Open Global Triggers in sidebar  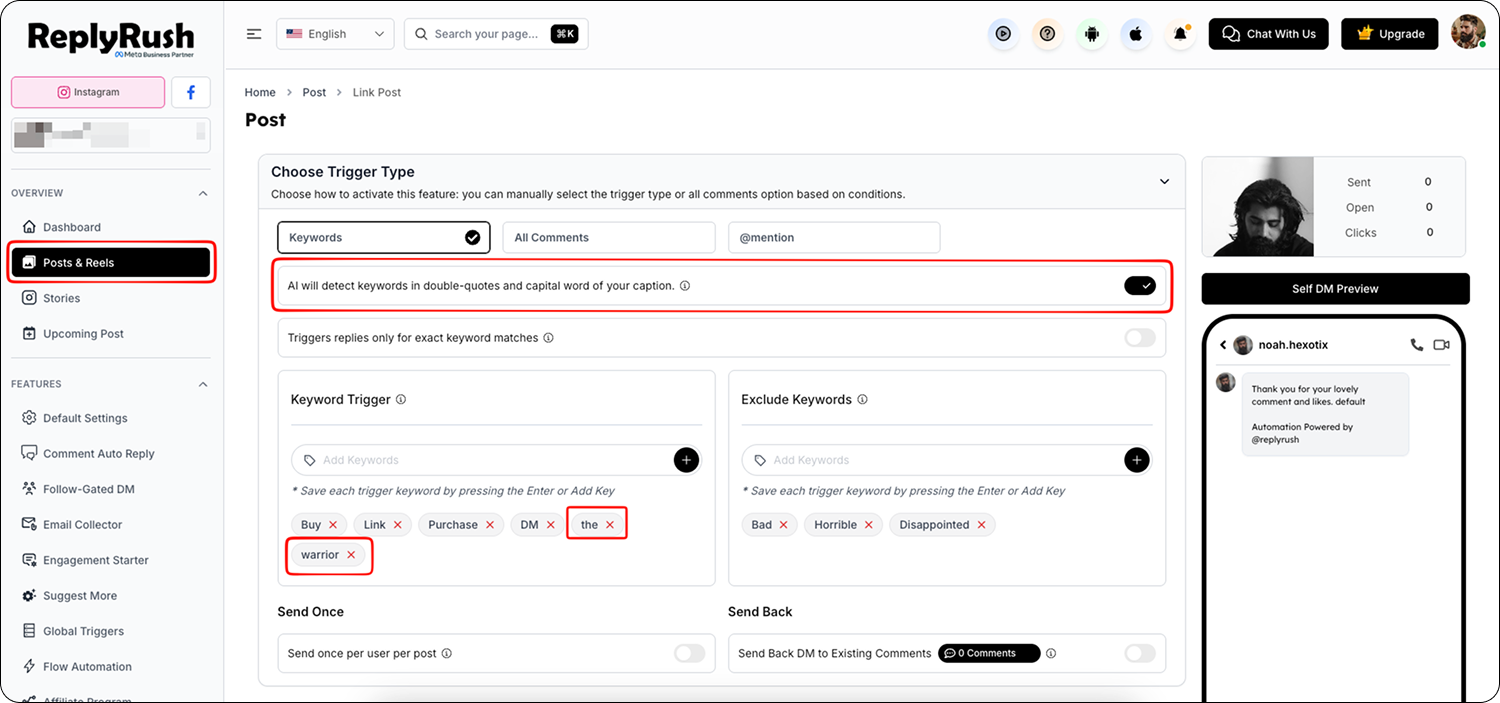pos(111,631)
